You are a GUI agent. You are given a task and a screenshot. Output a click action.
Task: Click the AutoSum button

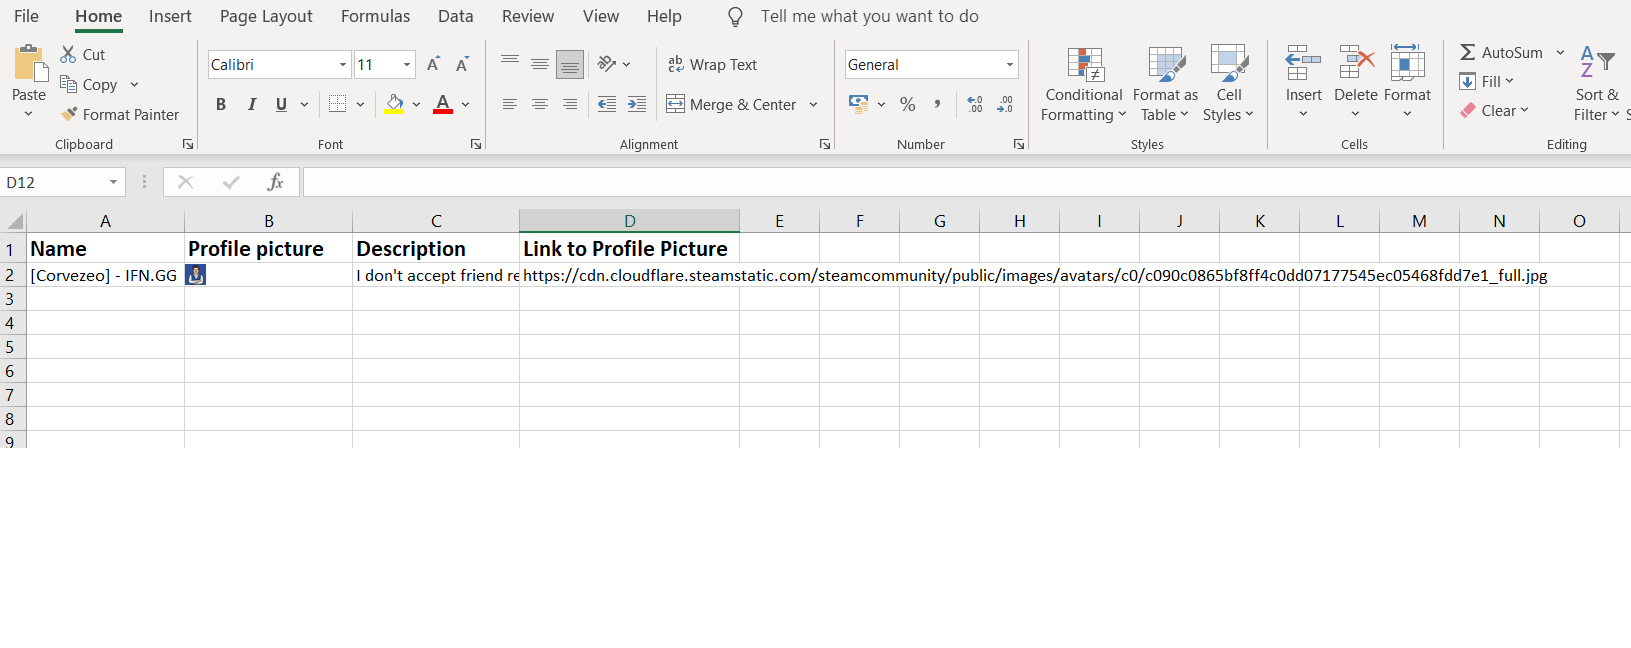click(x=1501, y=53)
